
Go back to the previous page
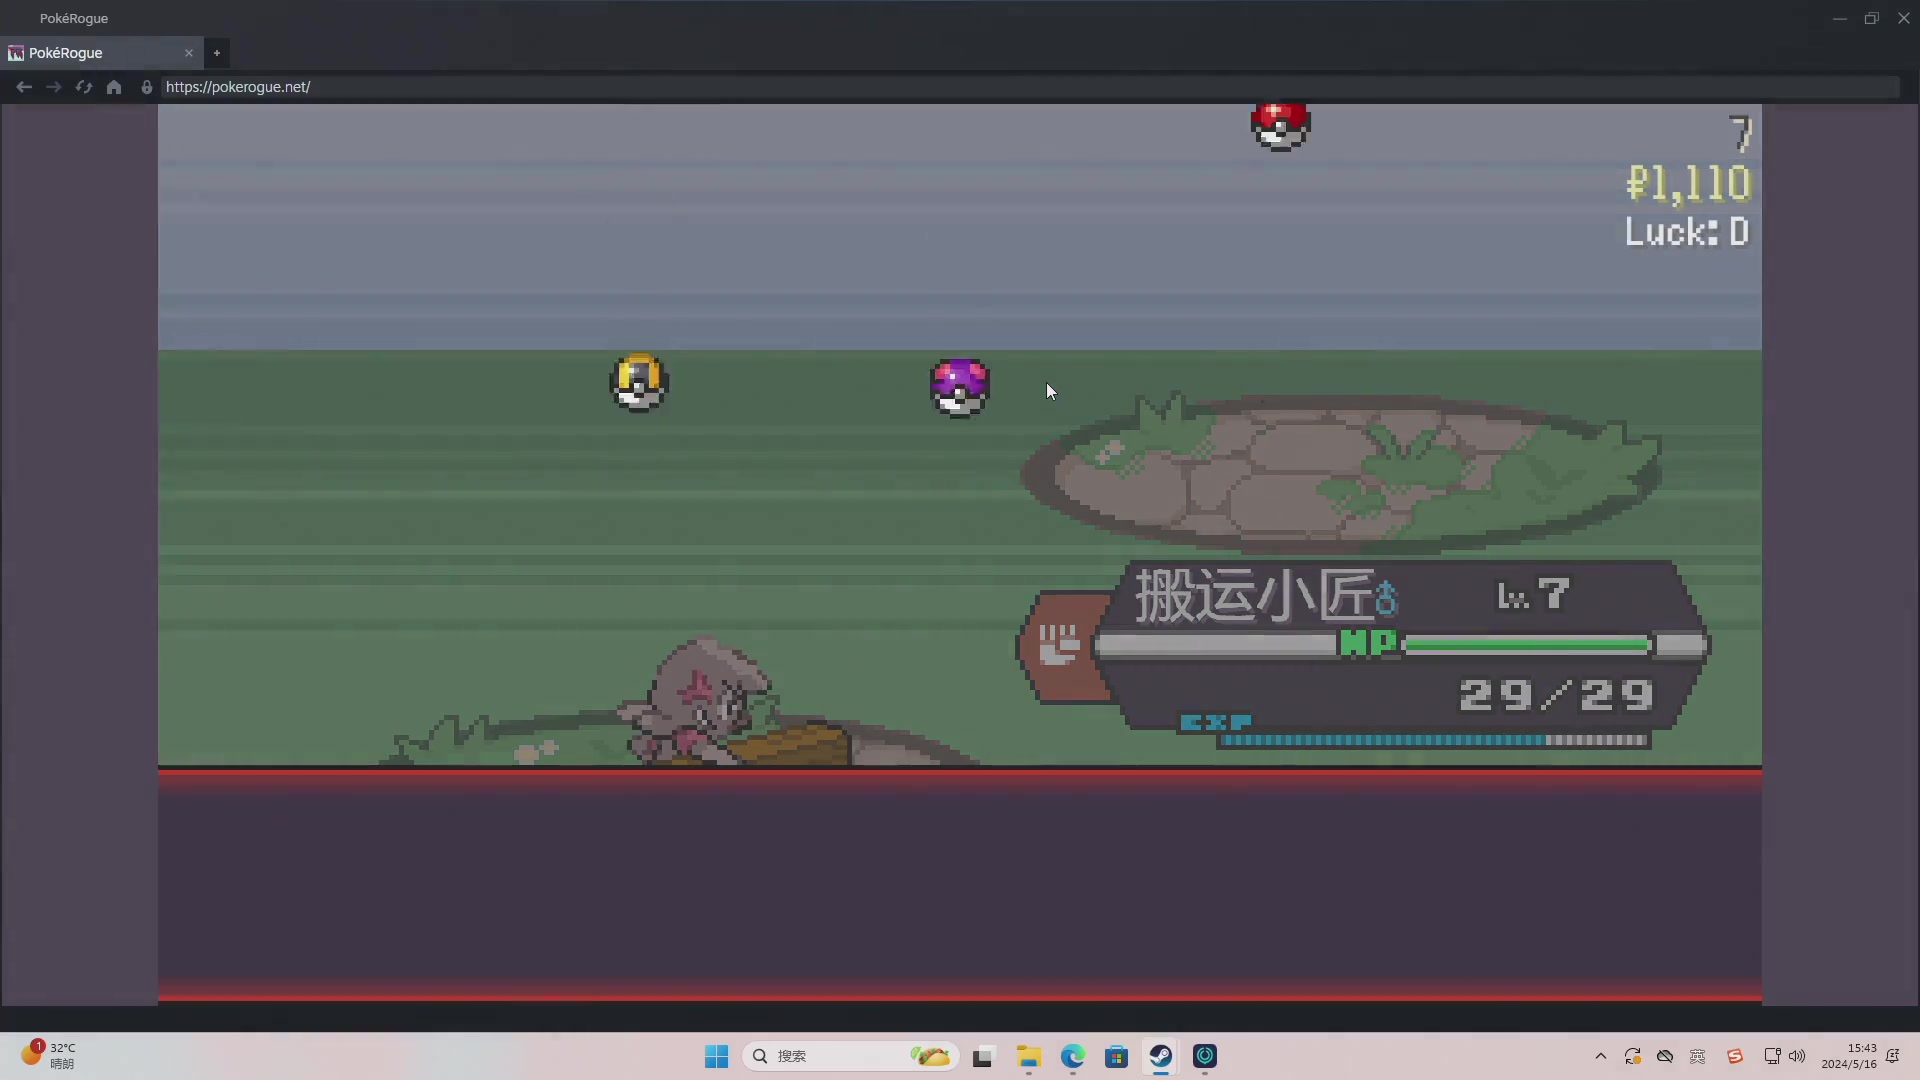tap(24, 87)
